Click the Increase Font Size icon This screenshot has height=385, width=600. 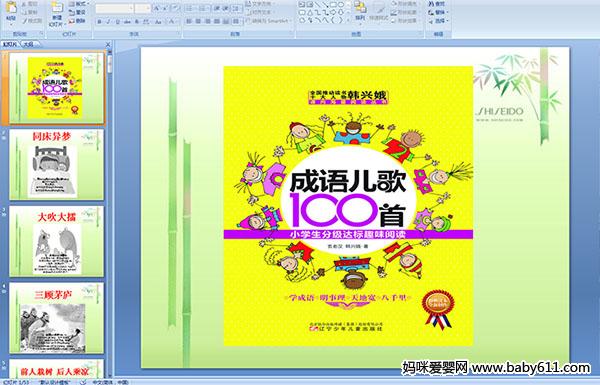click(157, 8)
